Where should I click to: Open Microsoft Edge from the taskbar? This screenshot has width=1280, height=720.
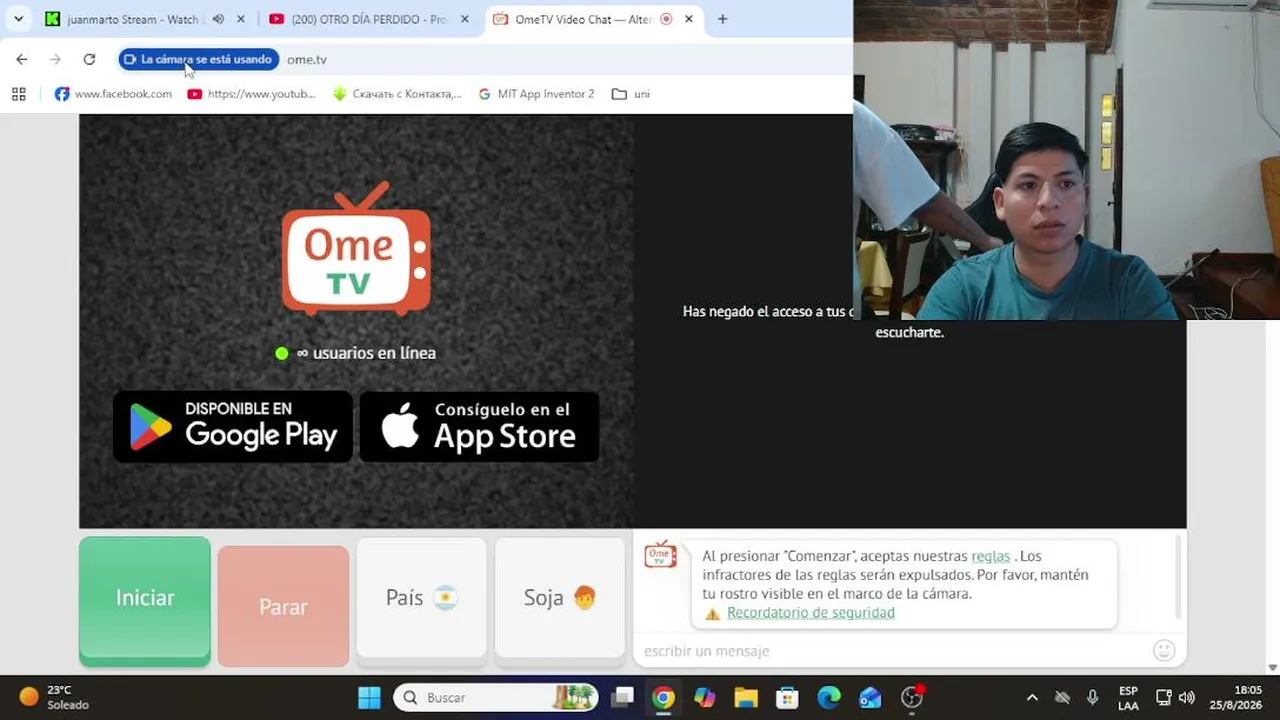[829, 698]
